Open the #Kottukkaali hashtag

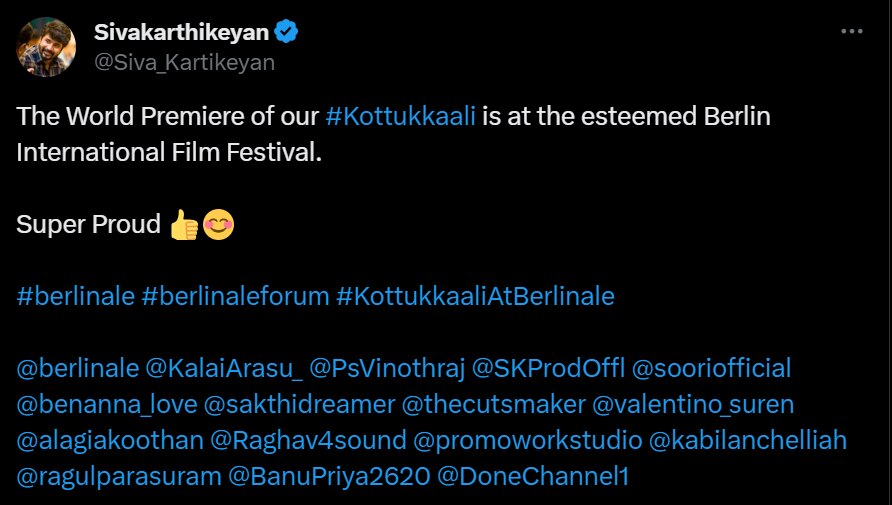point(403,116)
